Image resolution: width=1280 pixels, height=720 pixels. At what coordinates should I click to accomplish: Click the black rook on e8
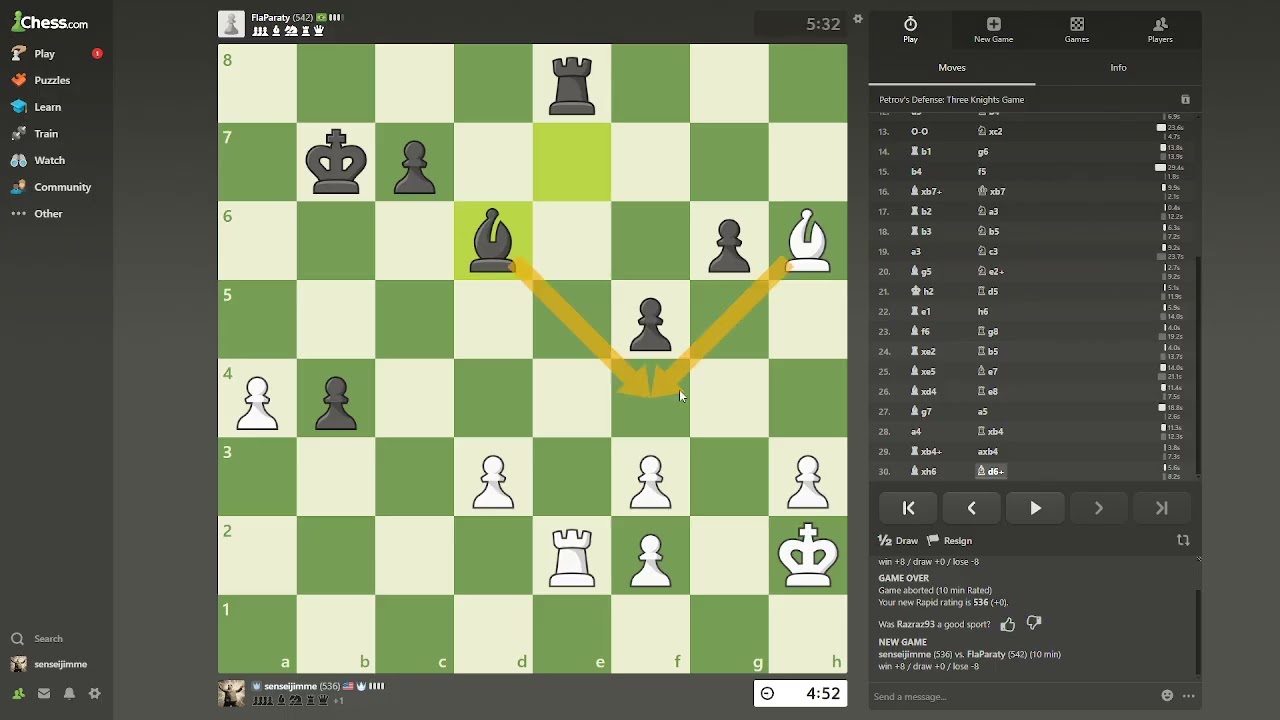point(572,84)
